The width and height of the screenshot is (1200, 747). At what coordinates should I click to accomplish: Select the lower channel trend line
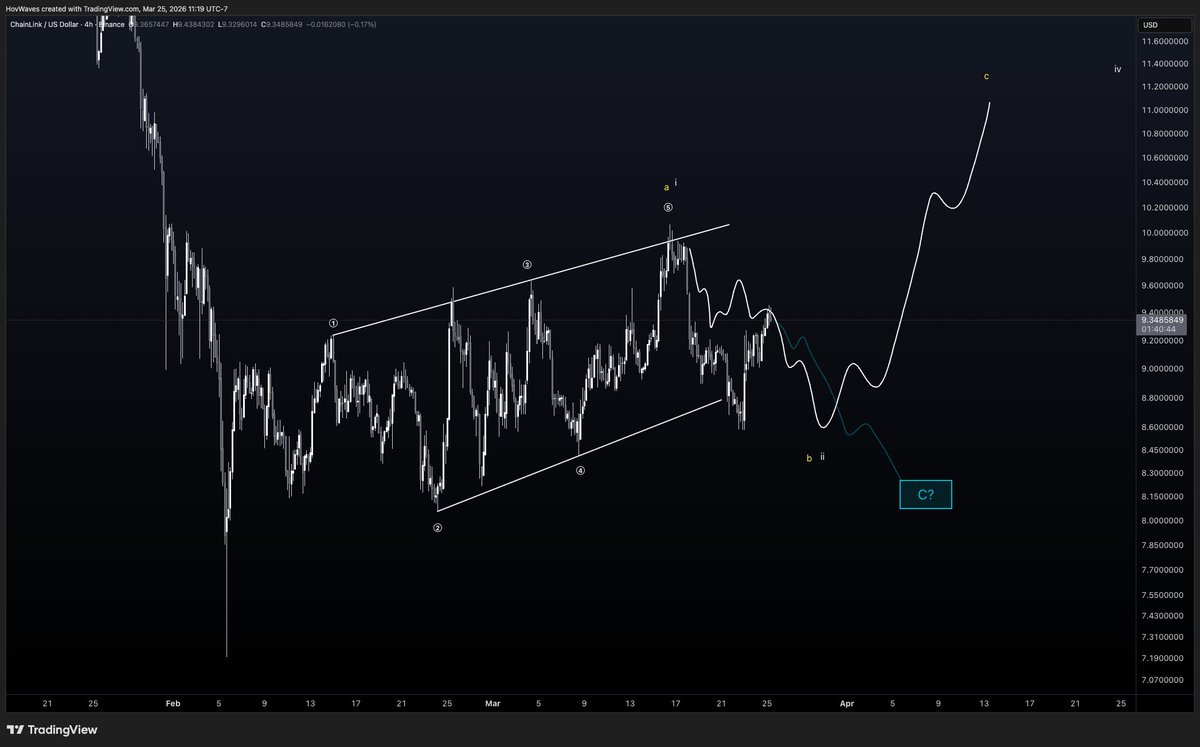click(579, 455)
